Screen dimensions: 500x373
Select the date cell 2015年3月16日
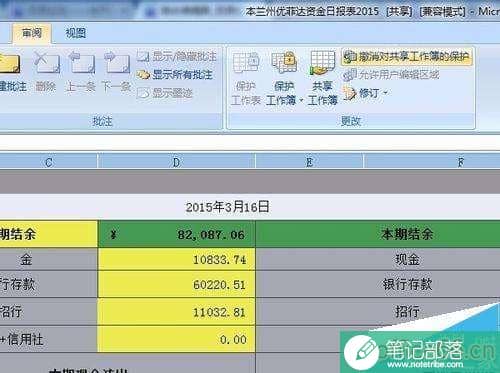pos(228,207)
